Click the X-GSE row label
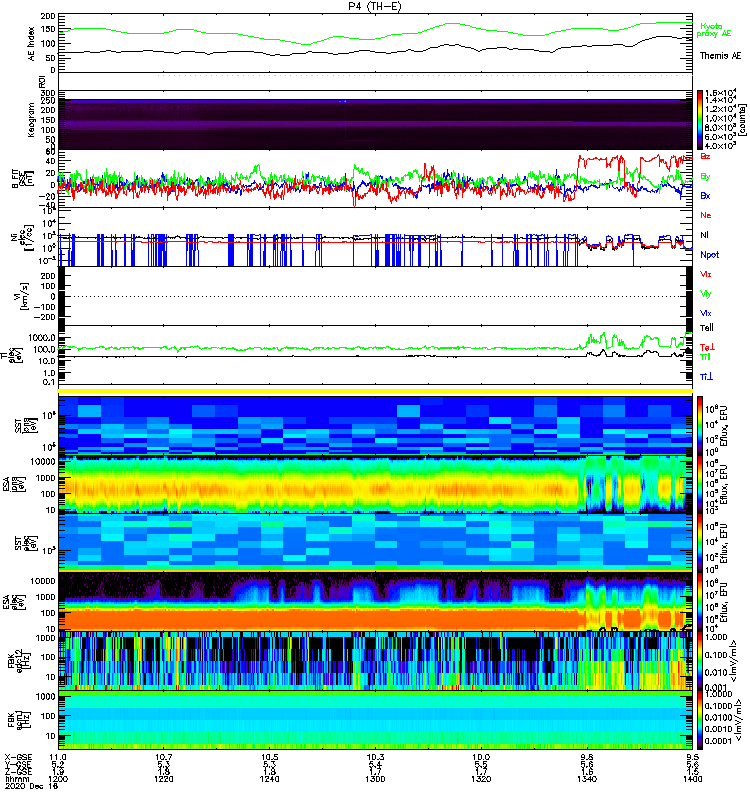The width and height of the screenshot is (750, 800). [18, 757]
